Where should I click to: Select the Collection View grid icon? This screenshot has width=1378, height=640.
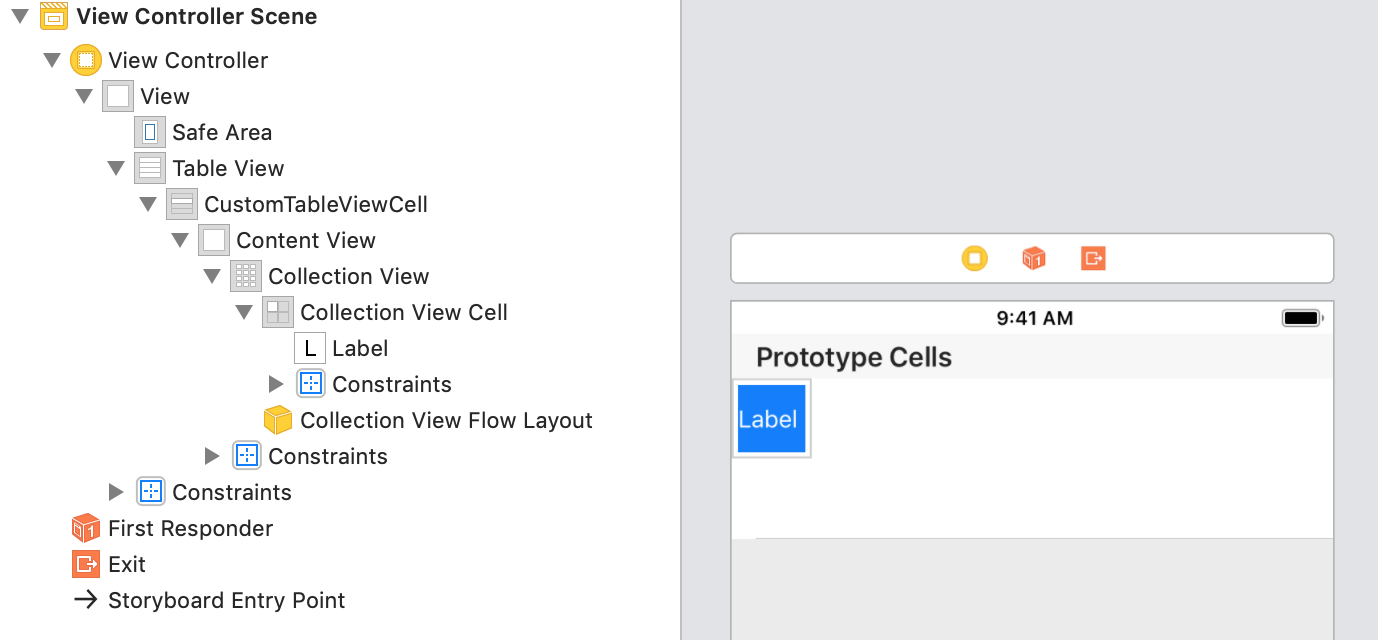246,276
